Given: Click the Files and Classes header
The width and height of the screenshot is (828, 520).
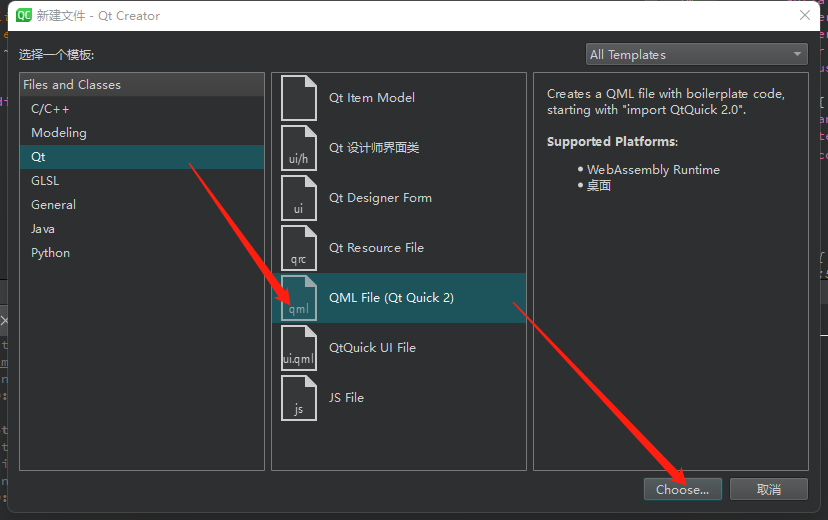Looking at the screenshot, I should point(142,84).
